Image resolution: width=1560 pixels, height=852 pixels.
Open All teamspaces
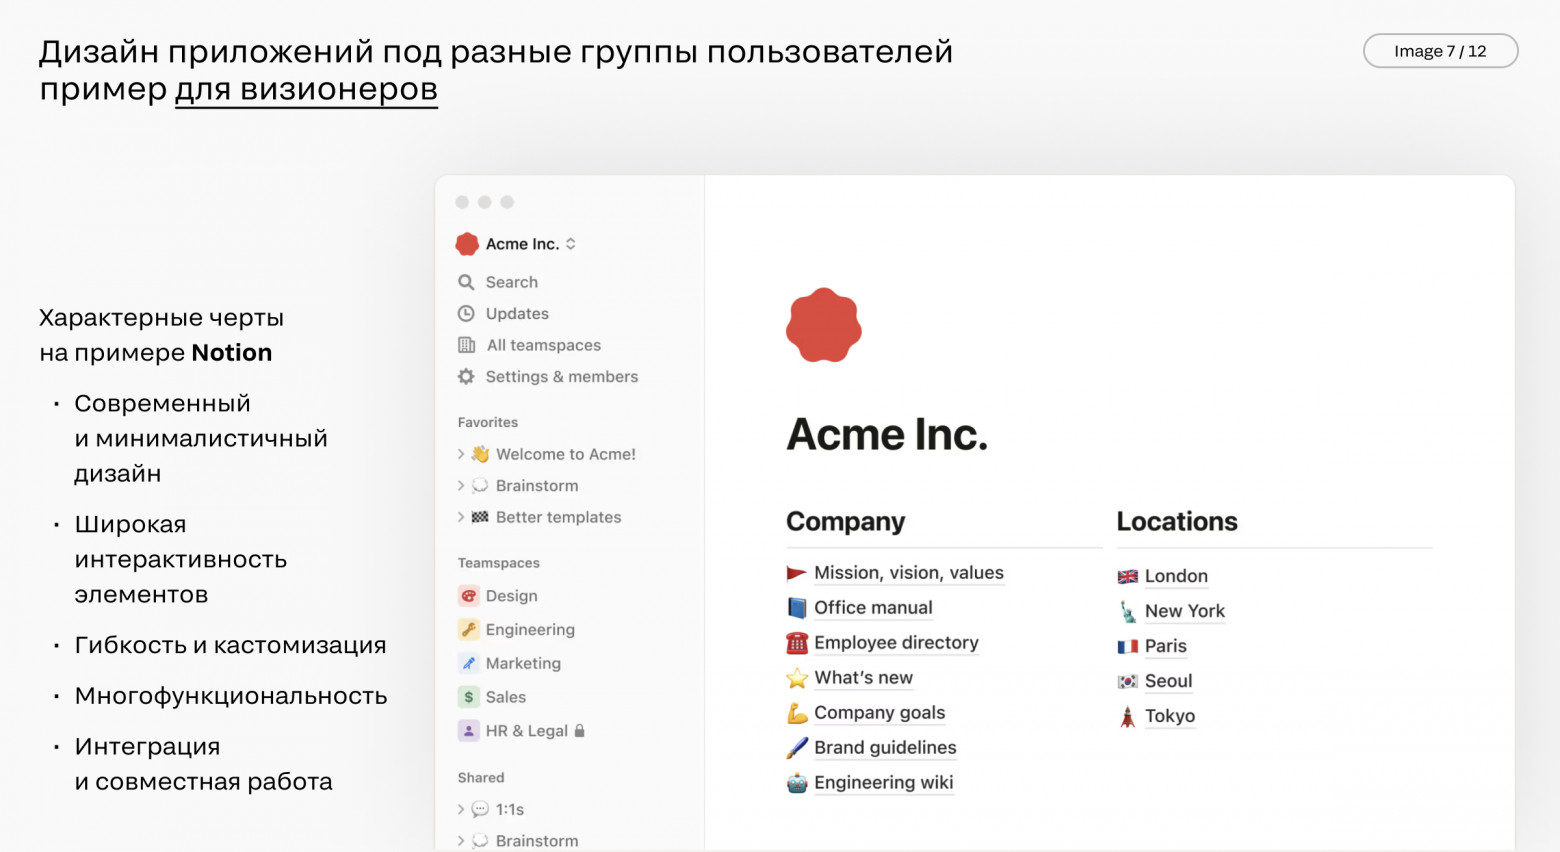click(466, 345)
